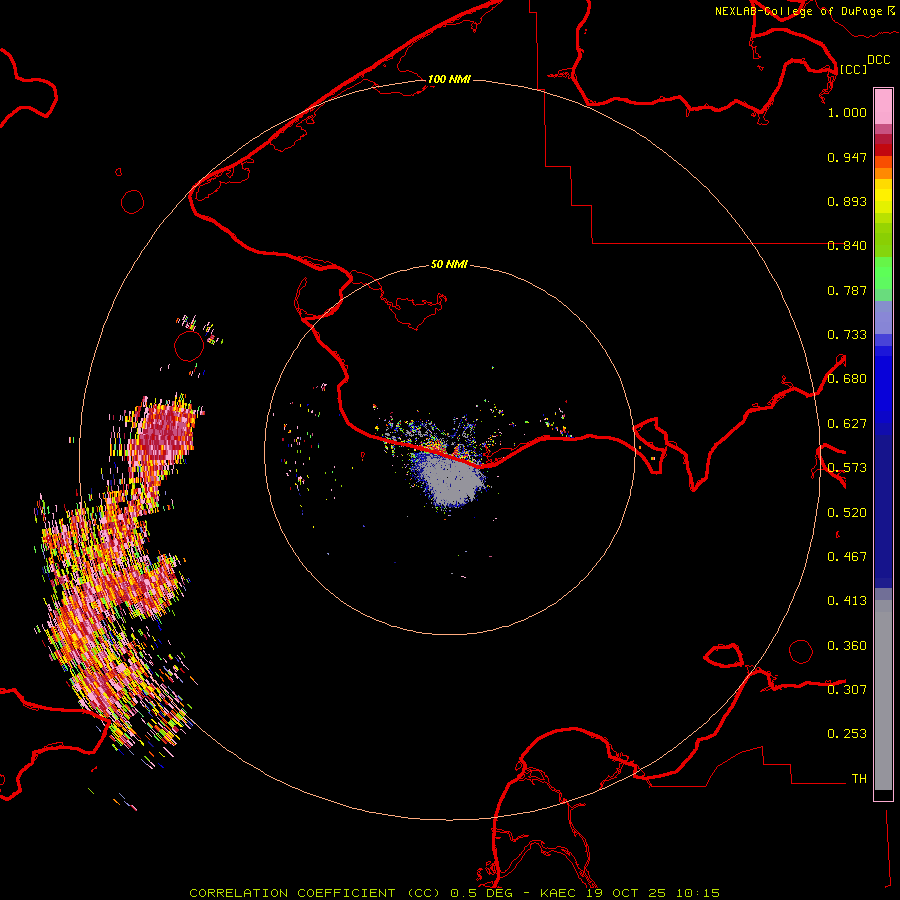Select the 0.253 scale value
900x900 pixels.
coord(847,734)
